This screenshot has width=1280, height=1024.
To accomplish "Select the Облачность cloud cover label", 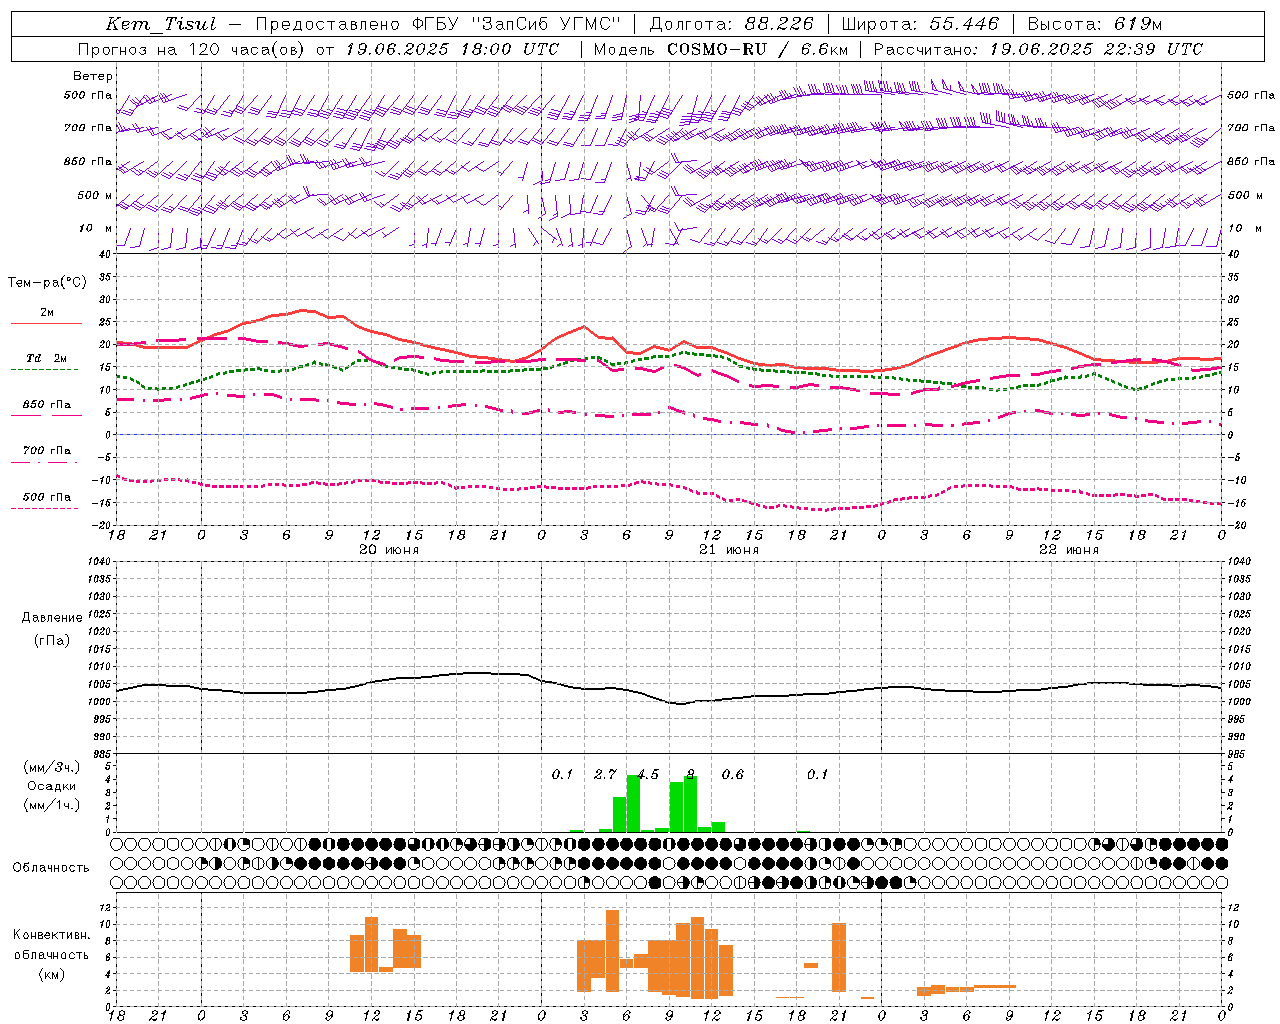I will [x=51, y=867].
